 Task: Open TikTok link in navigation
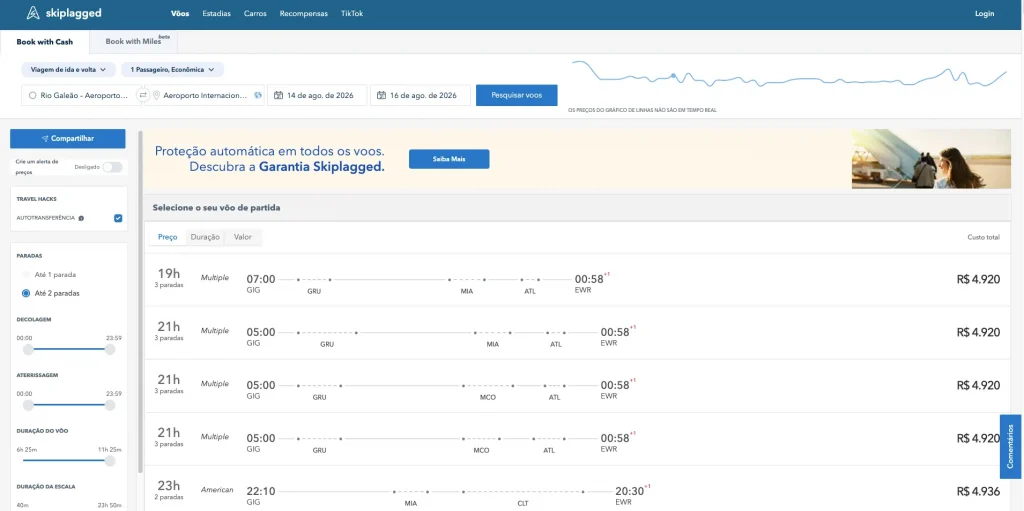pyautogui.click(x=352, y=14)
